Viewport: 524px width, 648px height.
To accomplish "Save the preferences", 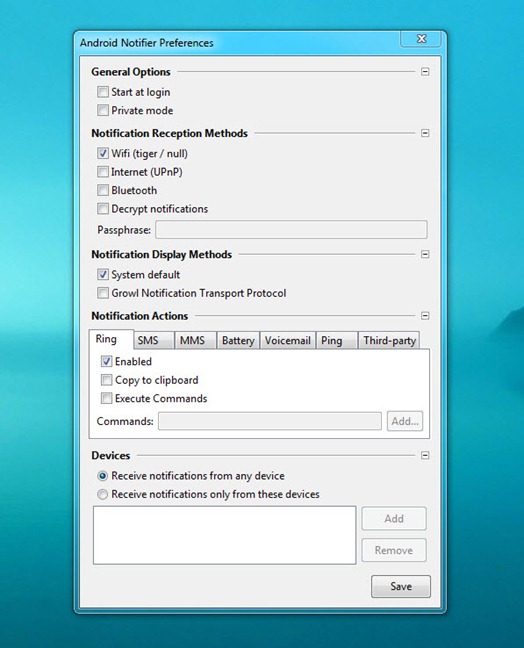I will click(x=401, y=586).
